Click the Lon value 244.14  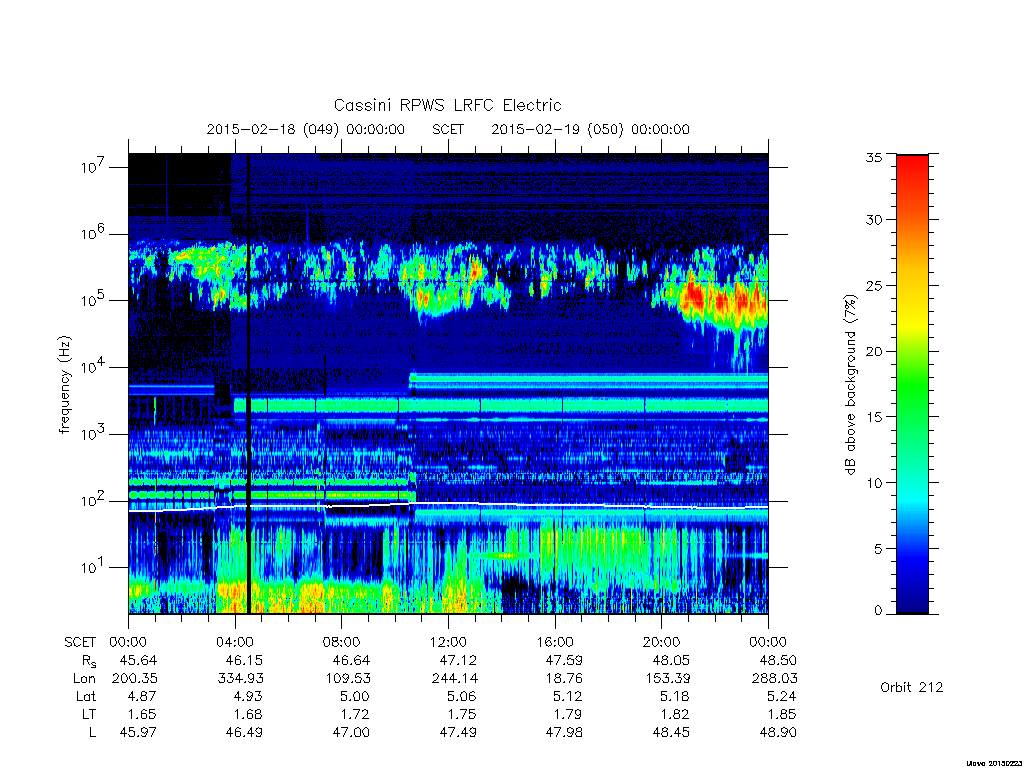coord(455,679)
